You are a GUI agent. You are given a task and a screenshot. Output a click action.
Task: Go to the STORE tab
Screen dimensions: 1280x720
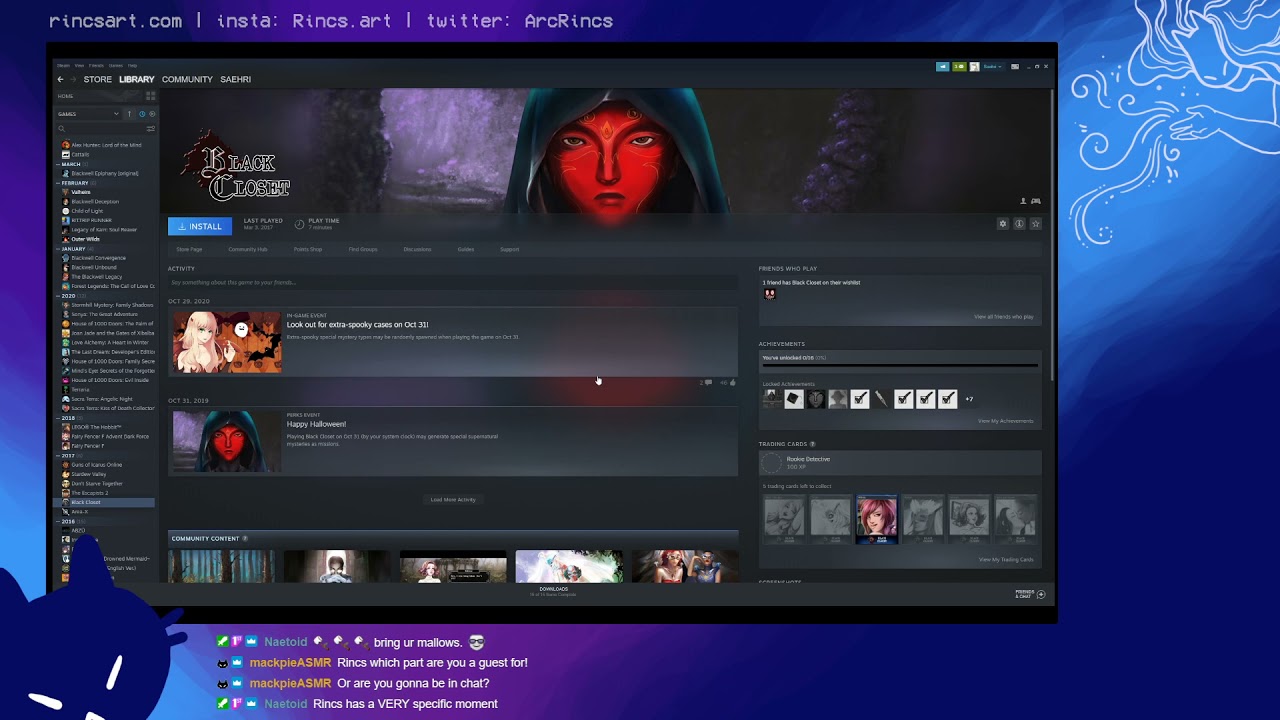(98, 79)
